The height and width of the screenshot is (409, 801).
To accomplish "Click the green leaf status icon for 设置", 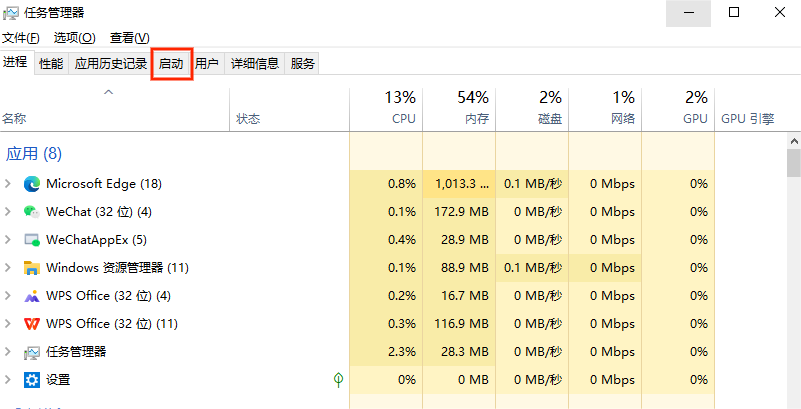I will click(x=338, y=379).
